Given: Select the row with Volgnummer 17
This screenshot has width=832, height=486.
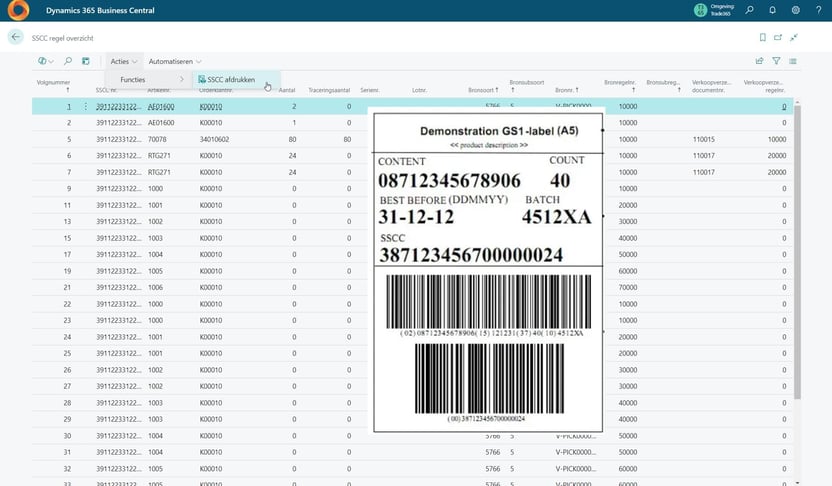Looking at the screenshot, I should point(412,254).
